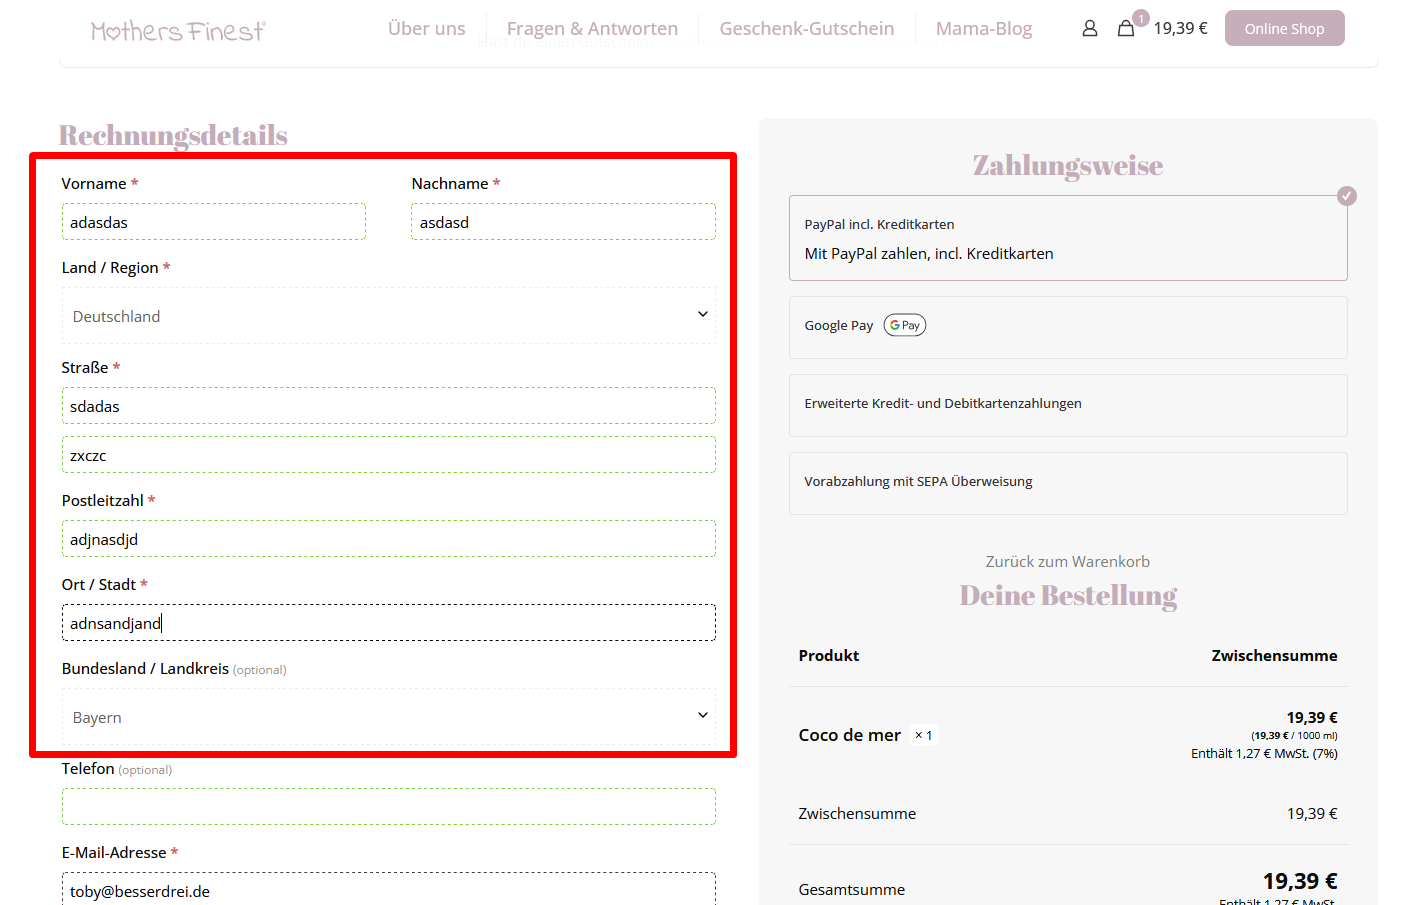Open the Bundesland / Landkreis dropdown

(x=388, y=717)
